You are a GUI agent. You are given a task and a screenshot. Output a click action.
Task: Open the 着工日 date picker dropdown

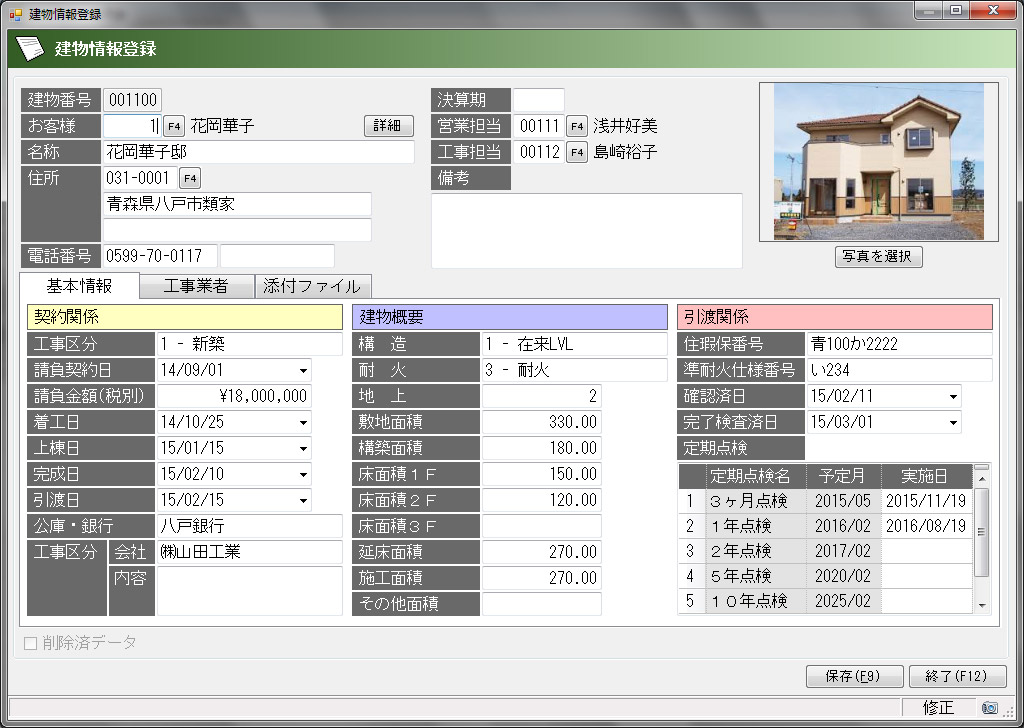coord(303,422)
